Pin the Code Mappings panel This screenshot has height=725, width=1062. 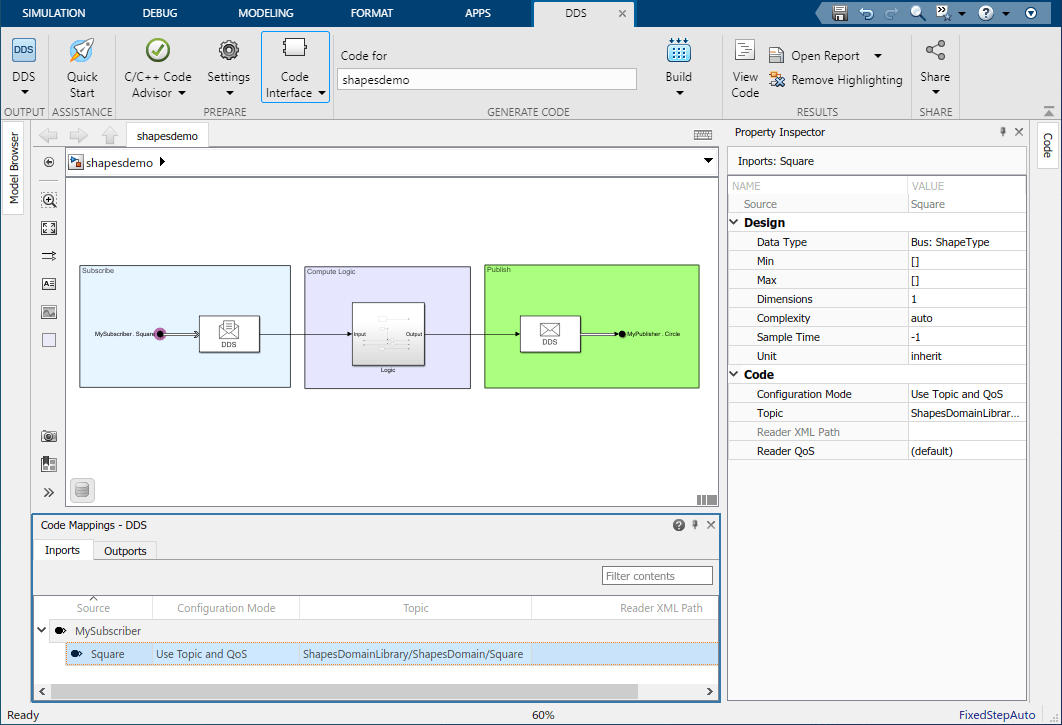click(695, 525)
